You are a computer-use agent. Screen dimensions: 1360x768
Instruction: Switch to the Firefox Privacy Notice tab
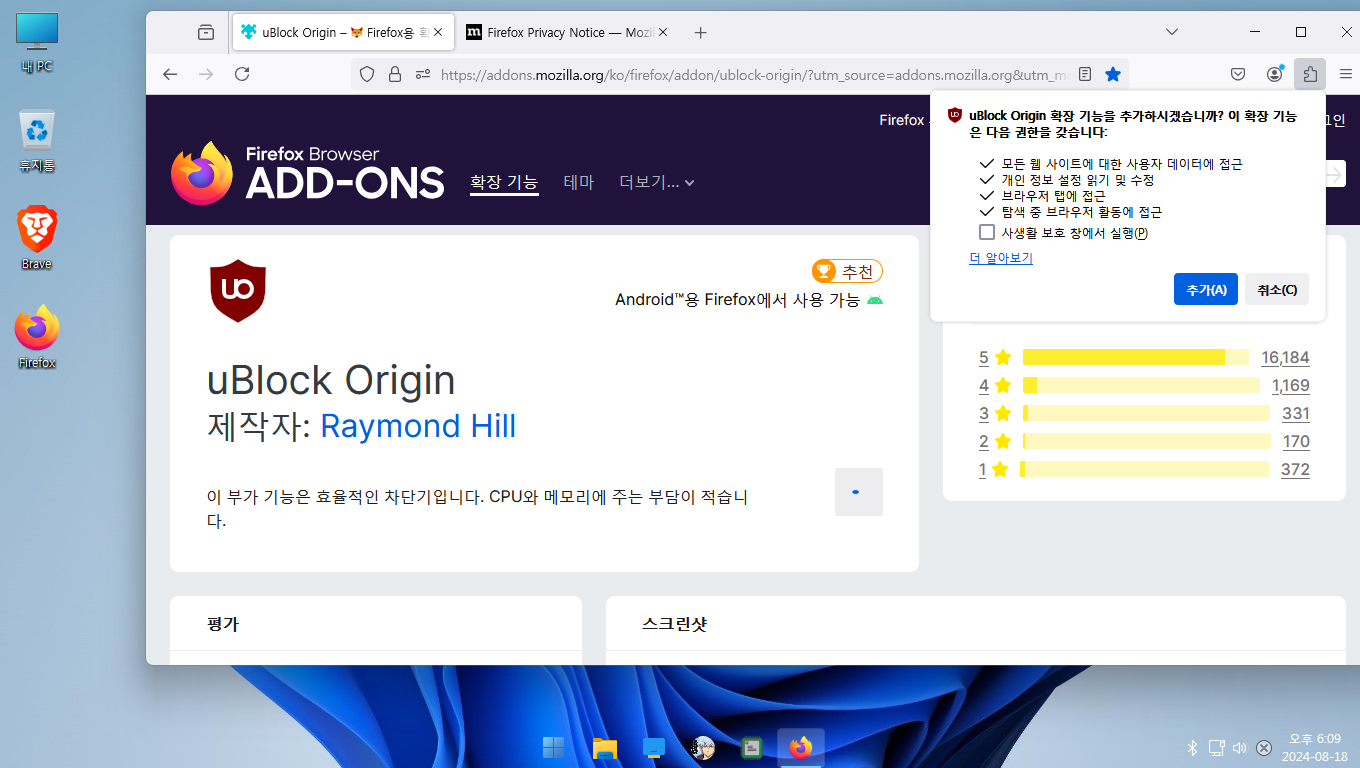pos(568,32)
